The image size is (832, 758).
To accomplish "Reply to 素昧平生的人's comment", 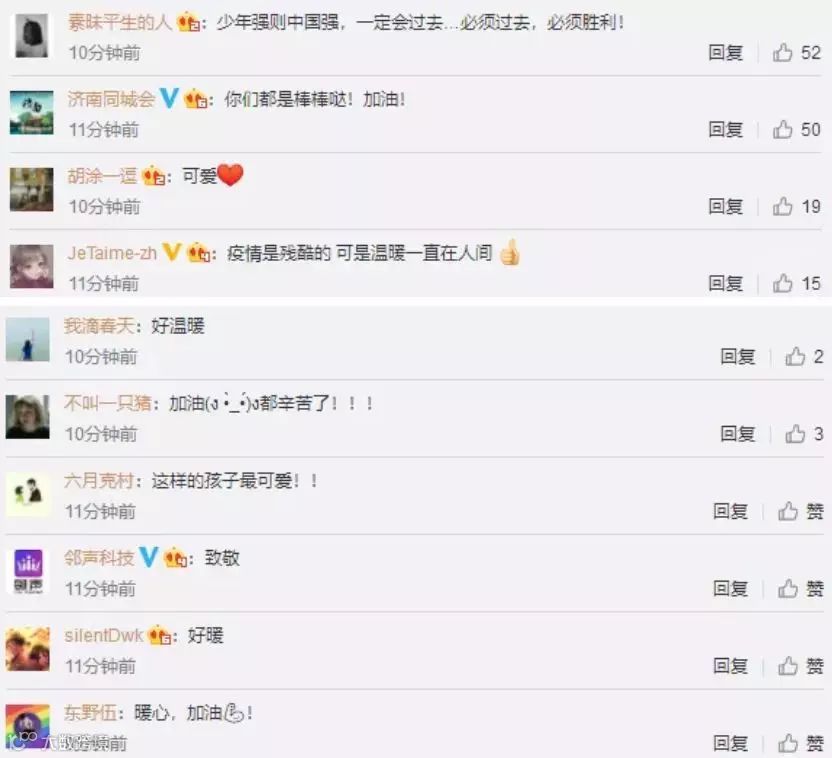I will [x=725, y=53].
